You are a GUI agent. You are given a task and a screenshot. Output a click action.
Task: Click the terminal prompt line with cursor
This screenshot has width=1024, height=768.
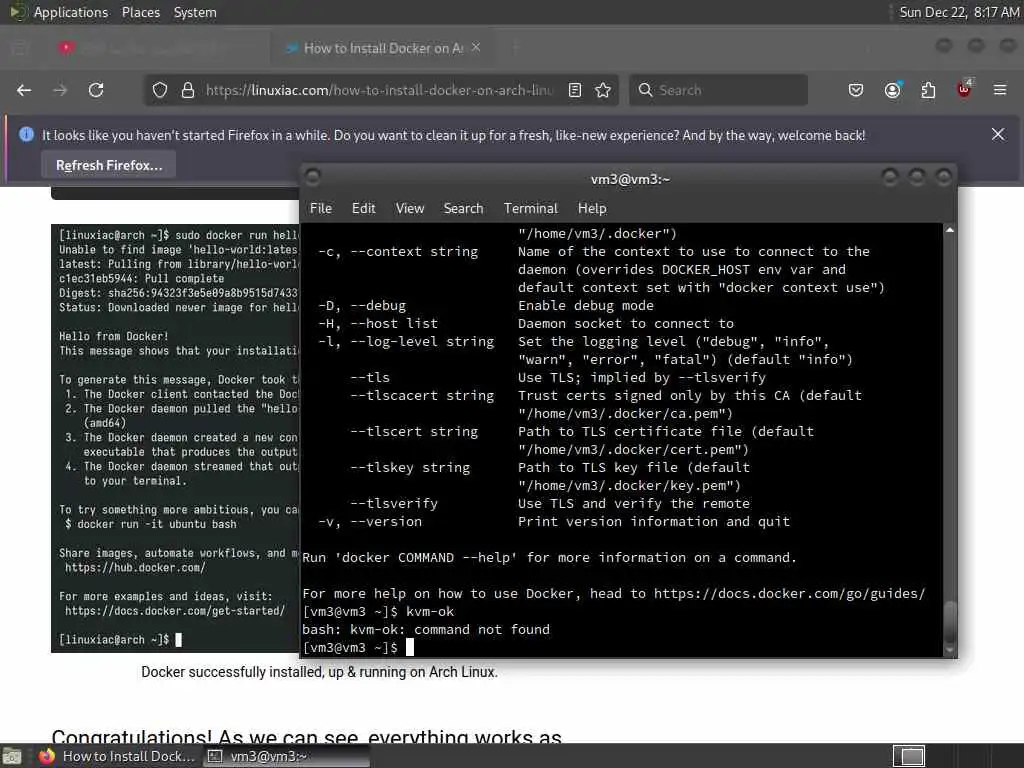click(358, 647)
